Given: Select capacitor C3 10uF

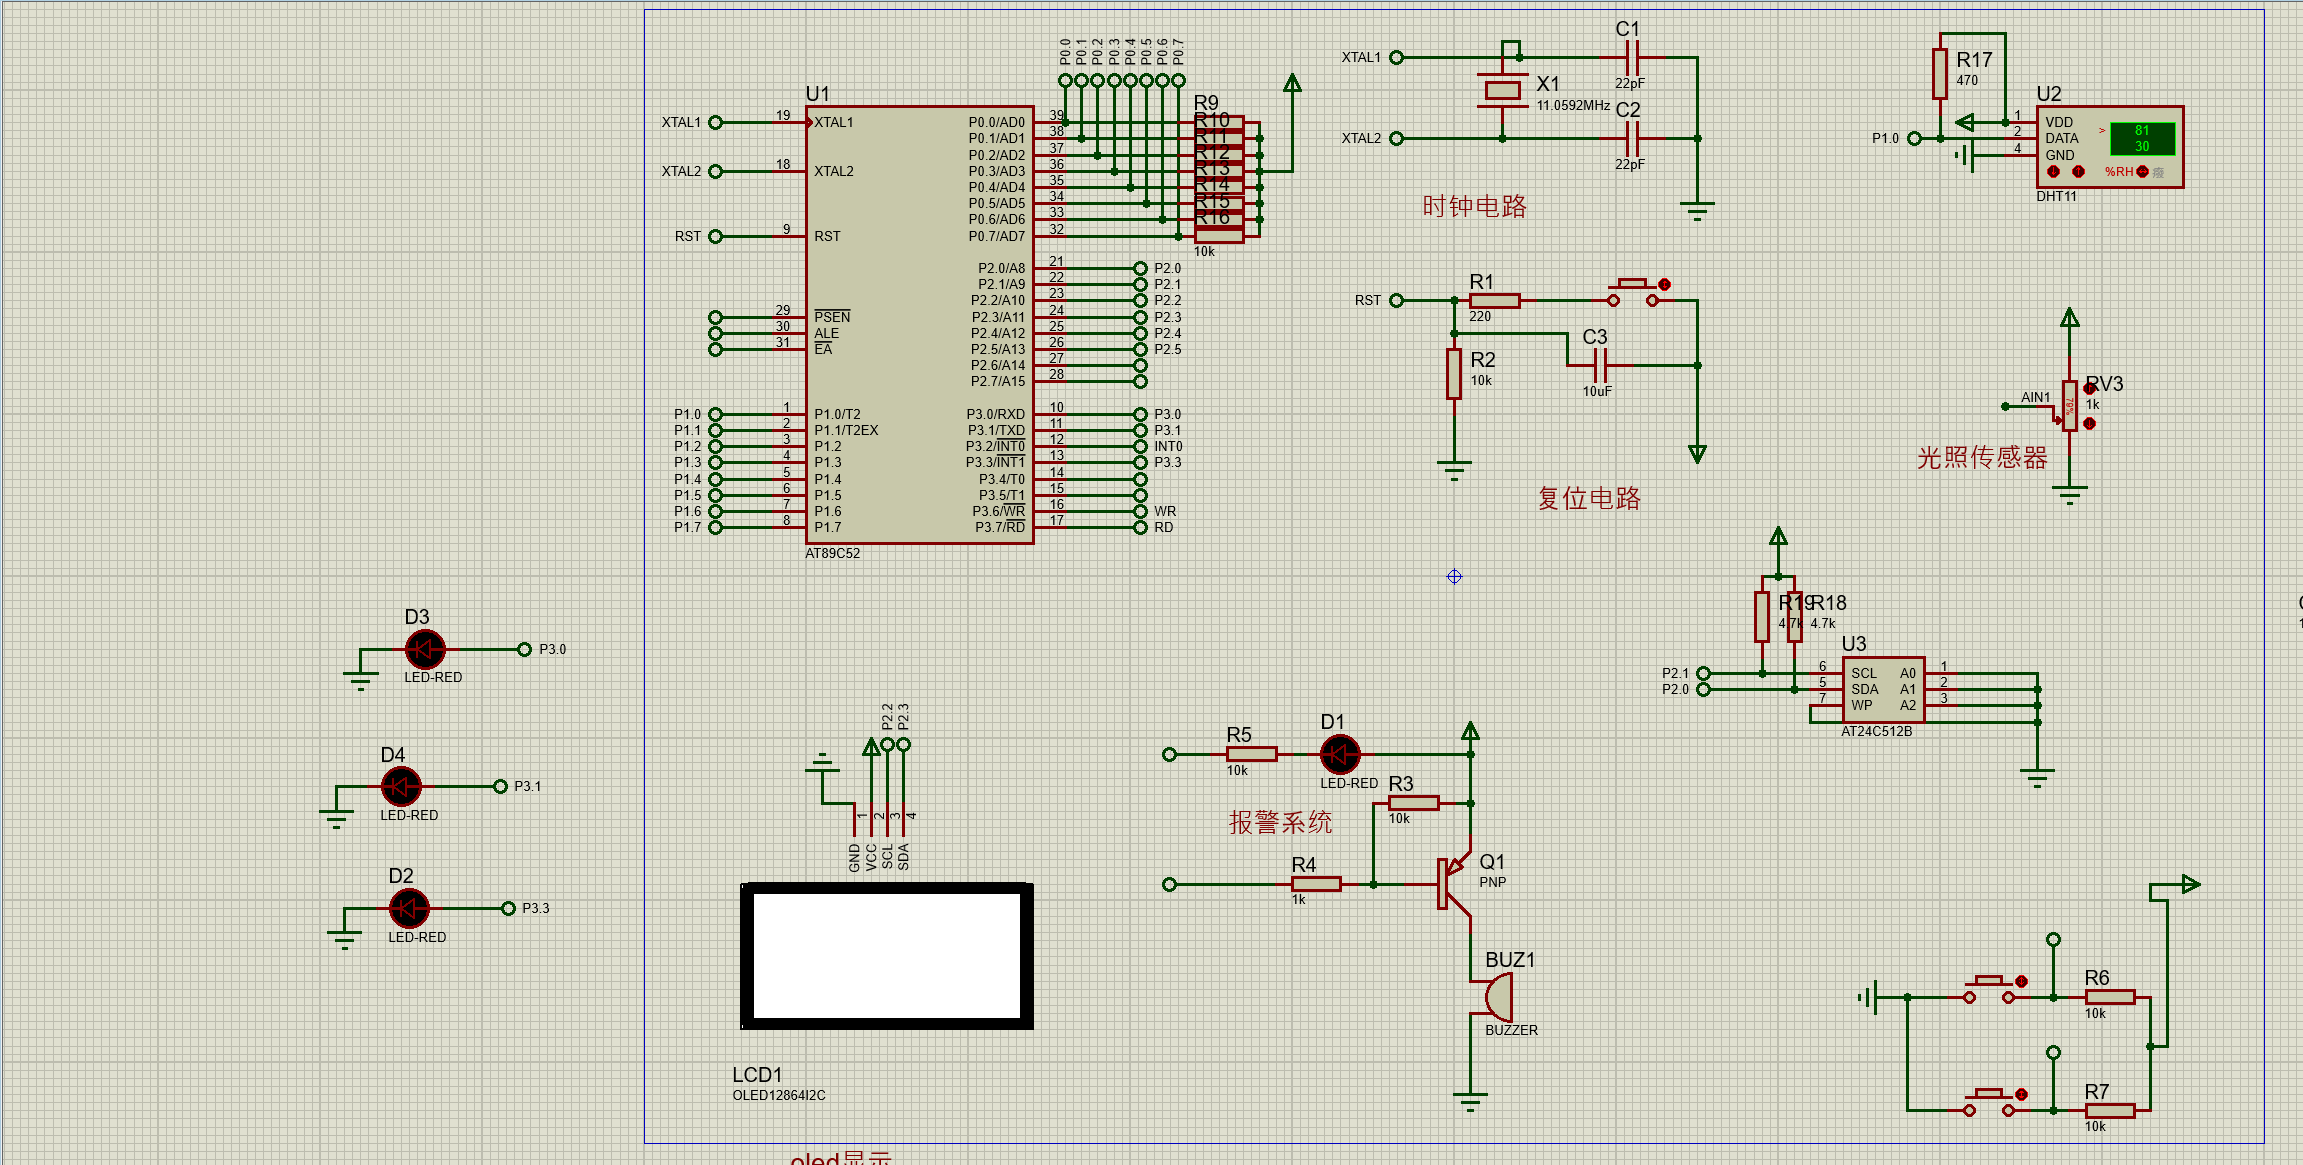Looking at the screenshot, I should coord(1600,365).
